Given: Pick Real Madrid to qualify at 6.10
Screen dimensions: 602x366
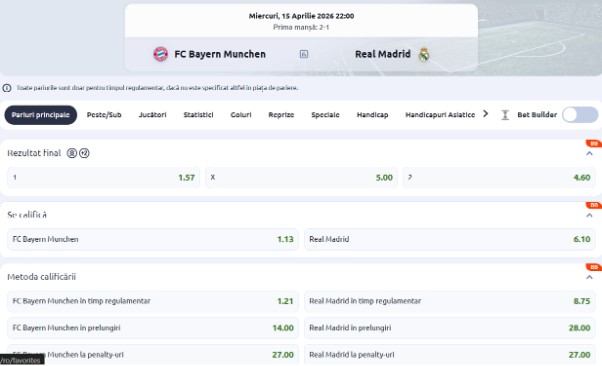Looking at the screenshot, I should pyautogui.click(x=450, y=239).
